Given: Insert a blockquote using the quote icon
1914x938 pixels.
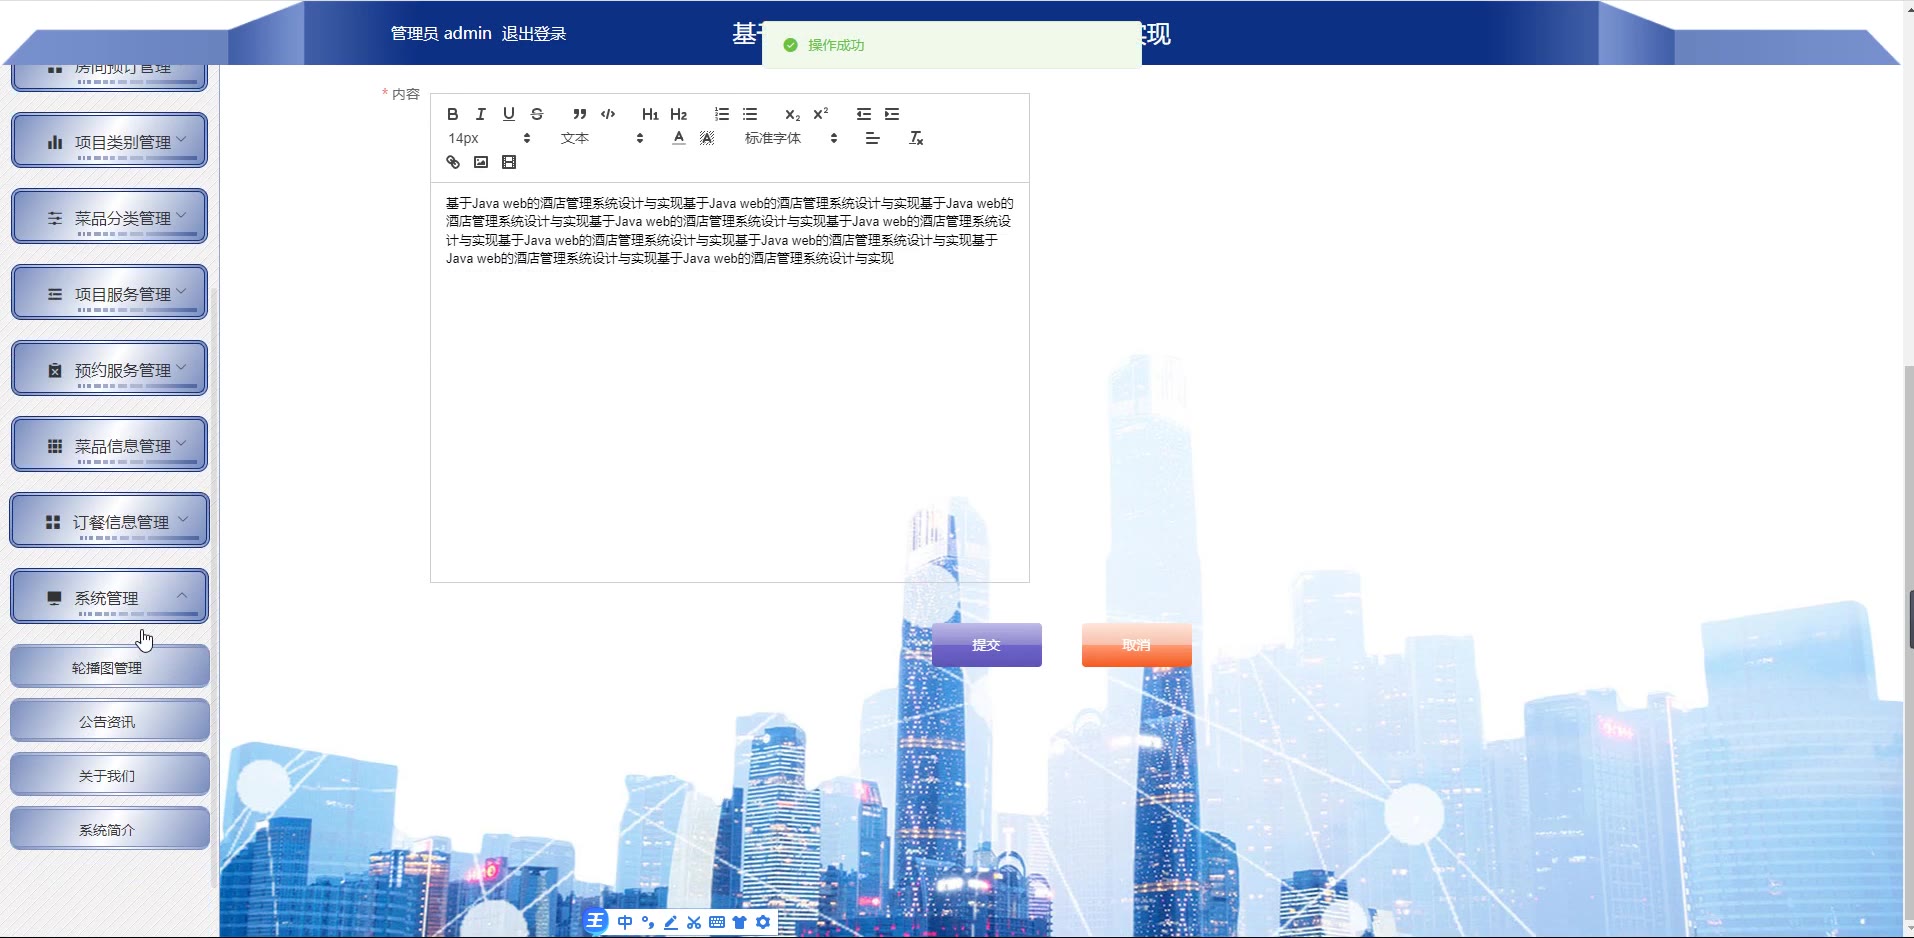Looking at the screenshot, I should click(x=580, y=114).
